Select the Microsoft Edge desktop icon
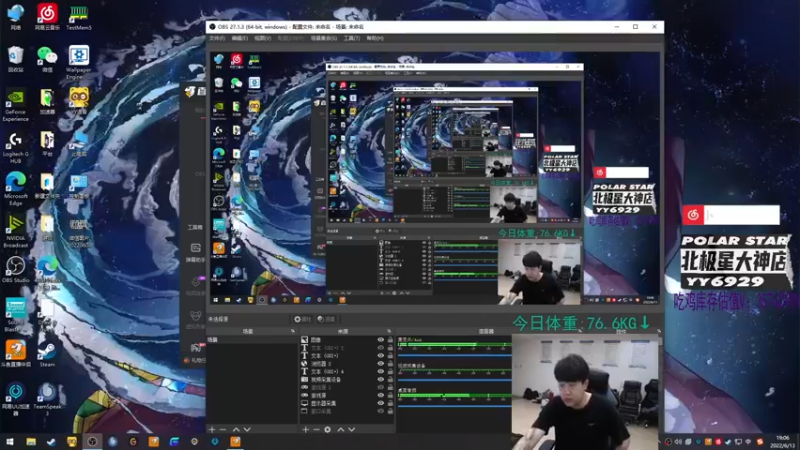The width and height of the screenshot is (800, 450). tap(15, 189)
